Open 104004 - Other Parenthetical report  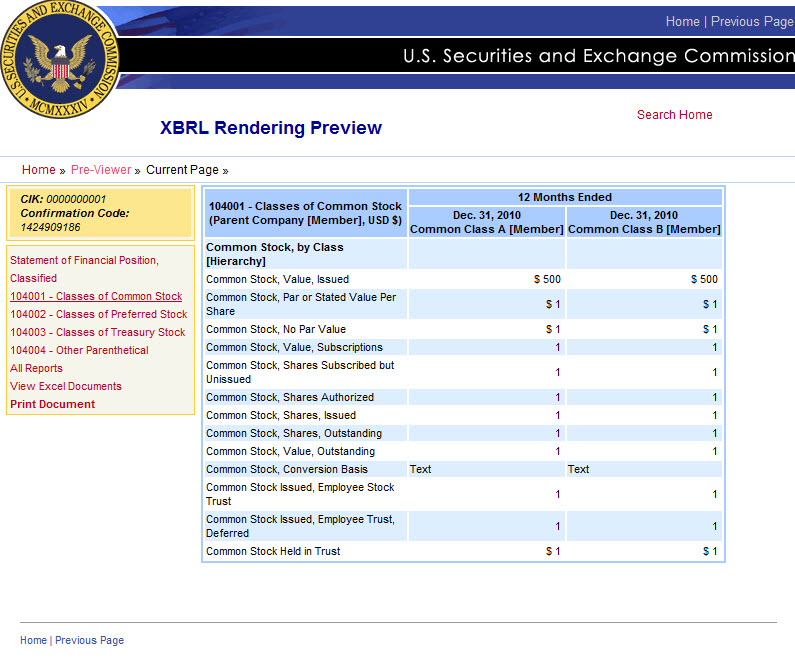[80, 350]
